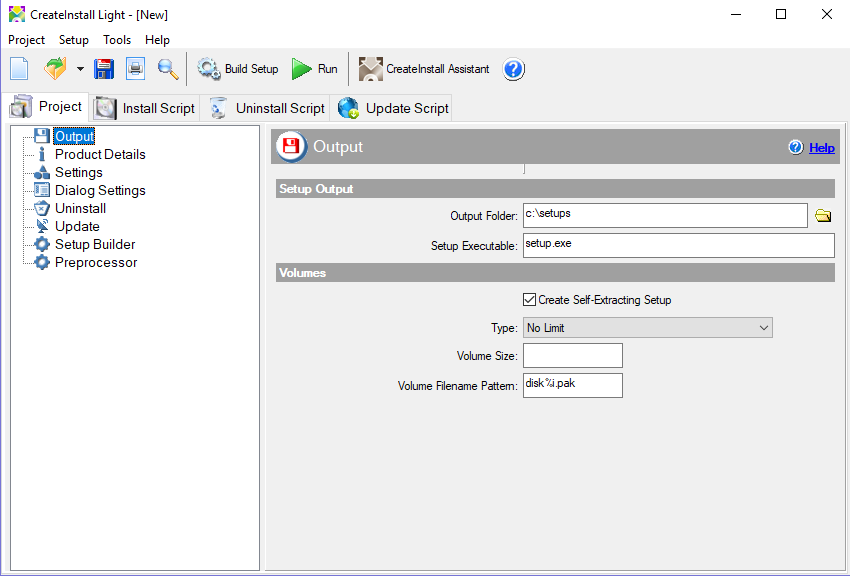Click the Preprocessor gear icon

click(42, 262)
